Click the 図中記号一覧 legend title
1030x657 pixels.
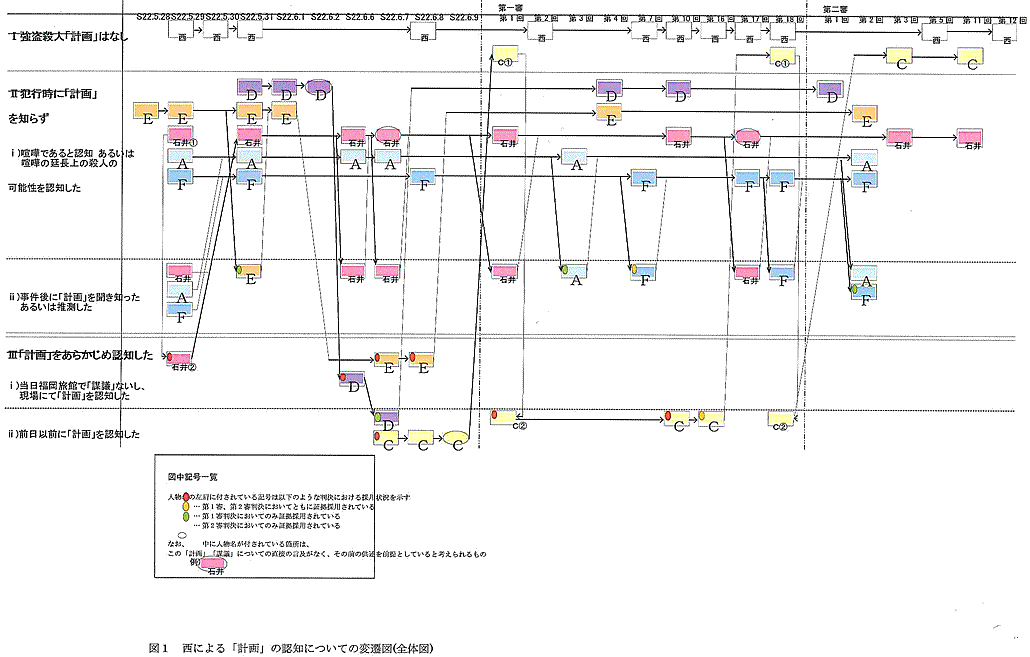192,479
